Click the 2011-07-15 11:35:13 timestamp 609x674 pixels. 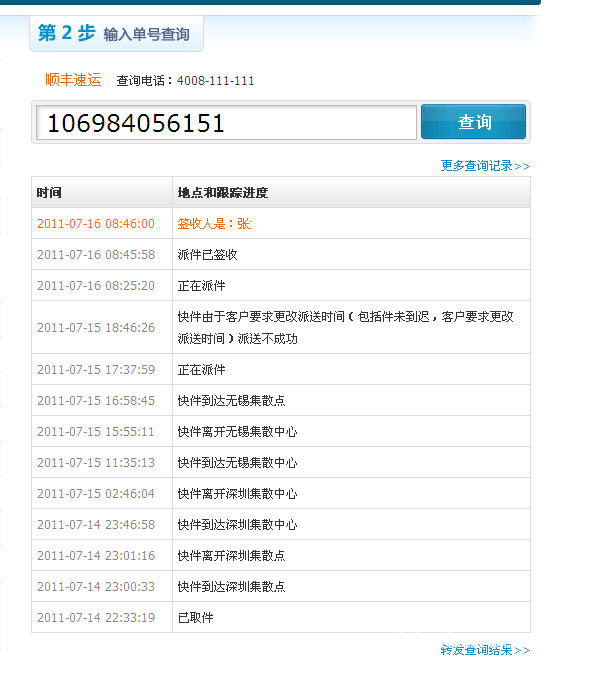[96, 463]
